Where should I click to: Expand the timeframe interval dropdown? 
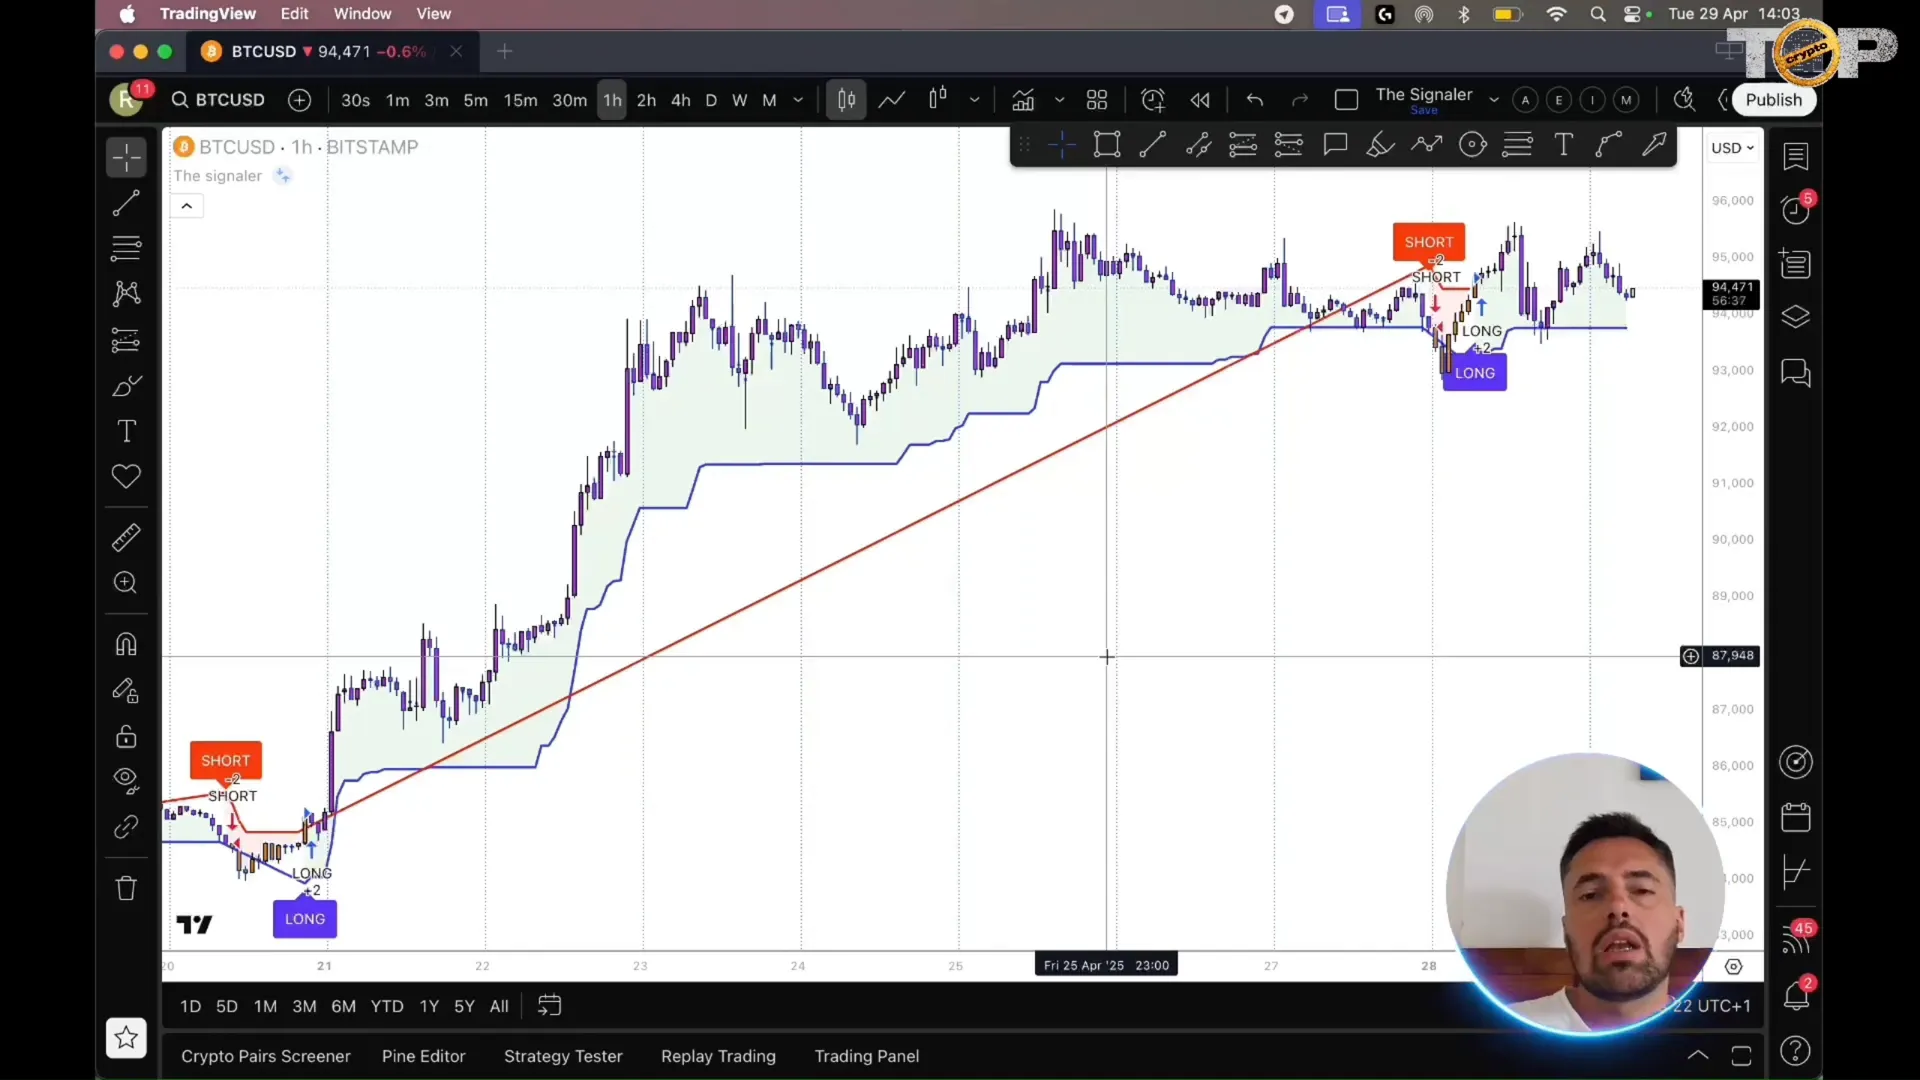(x=798, y=100)
